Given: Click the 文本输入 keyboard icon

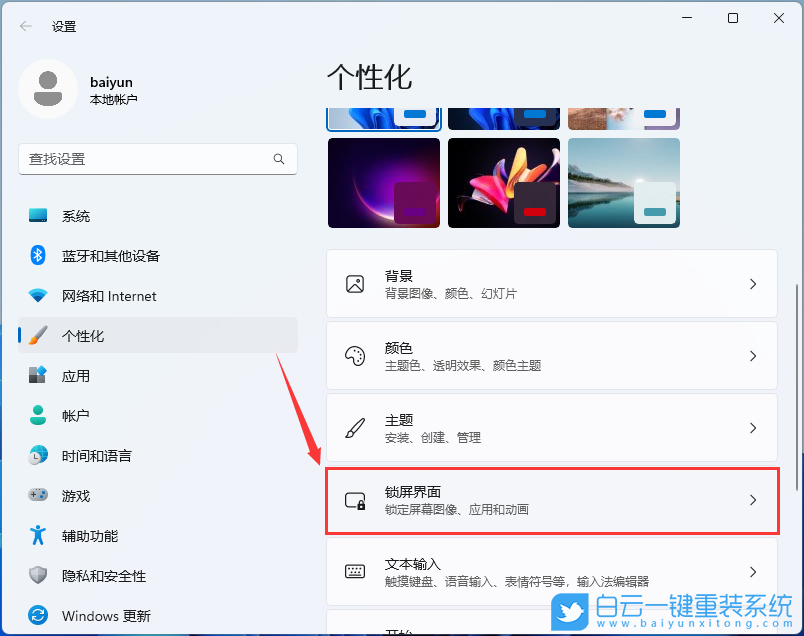Looking at the screenshot, I should [x=355, y=571].
